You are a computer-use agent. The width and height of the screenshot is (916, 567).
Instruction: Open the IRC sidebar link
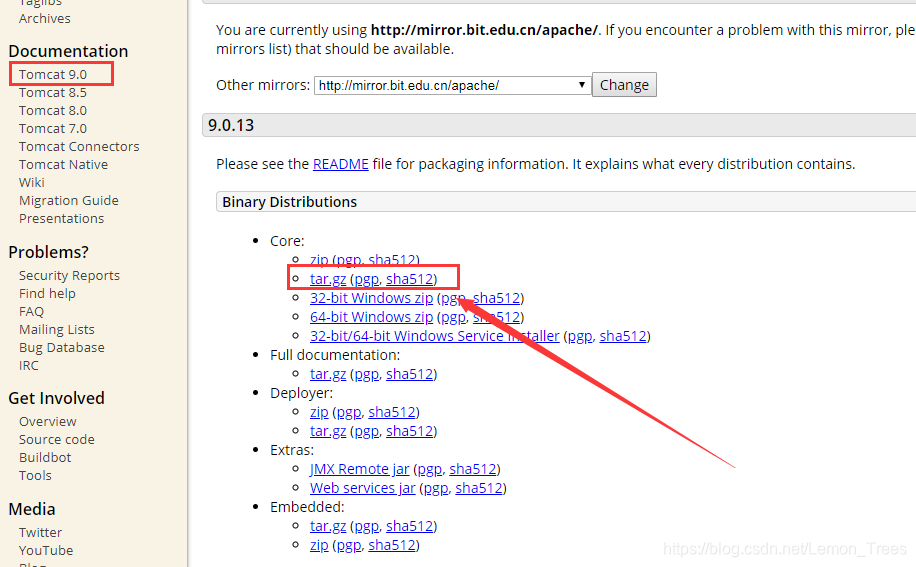[x=29, y=366]
